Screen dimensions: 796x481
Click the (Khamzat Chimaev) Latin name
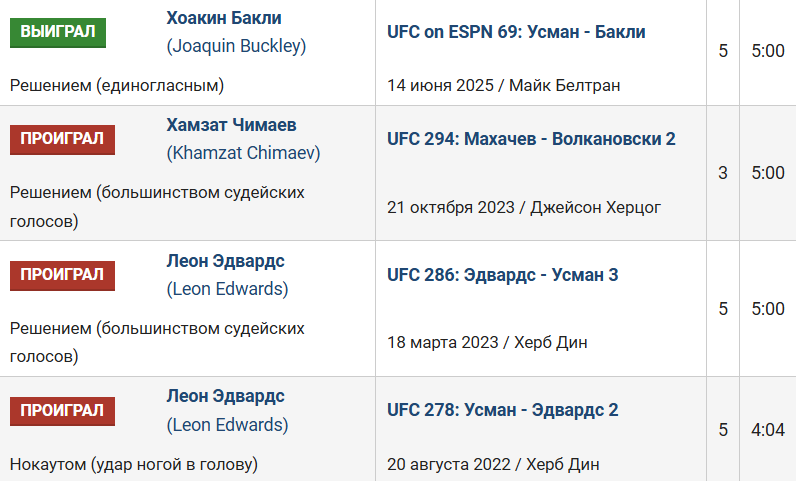[x=241, y=153]
